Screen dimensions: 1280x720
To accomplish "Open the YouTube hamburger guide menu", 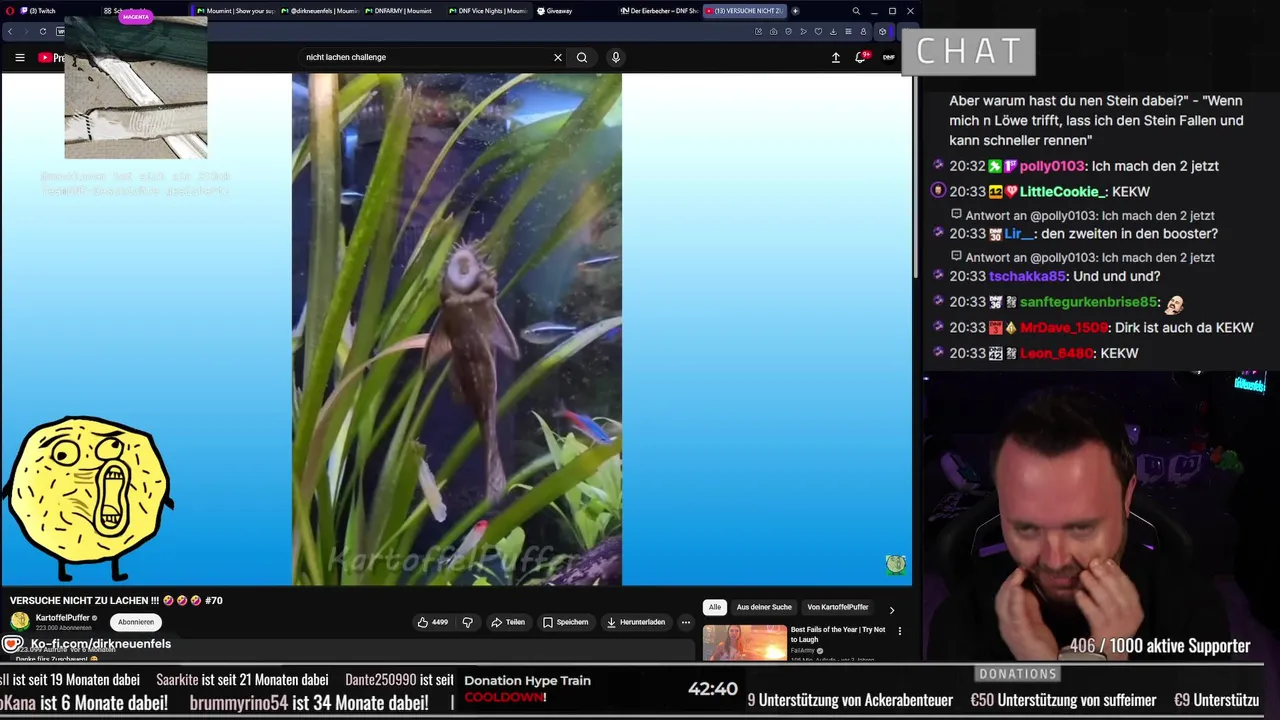I will (x=20, y=57).
